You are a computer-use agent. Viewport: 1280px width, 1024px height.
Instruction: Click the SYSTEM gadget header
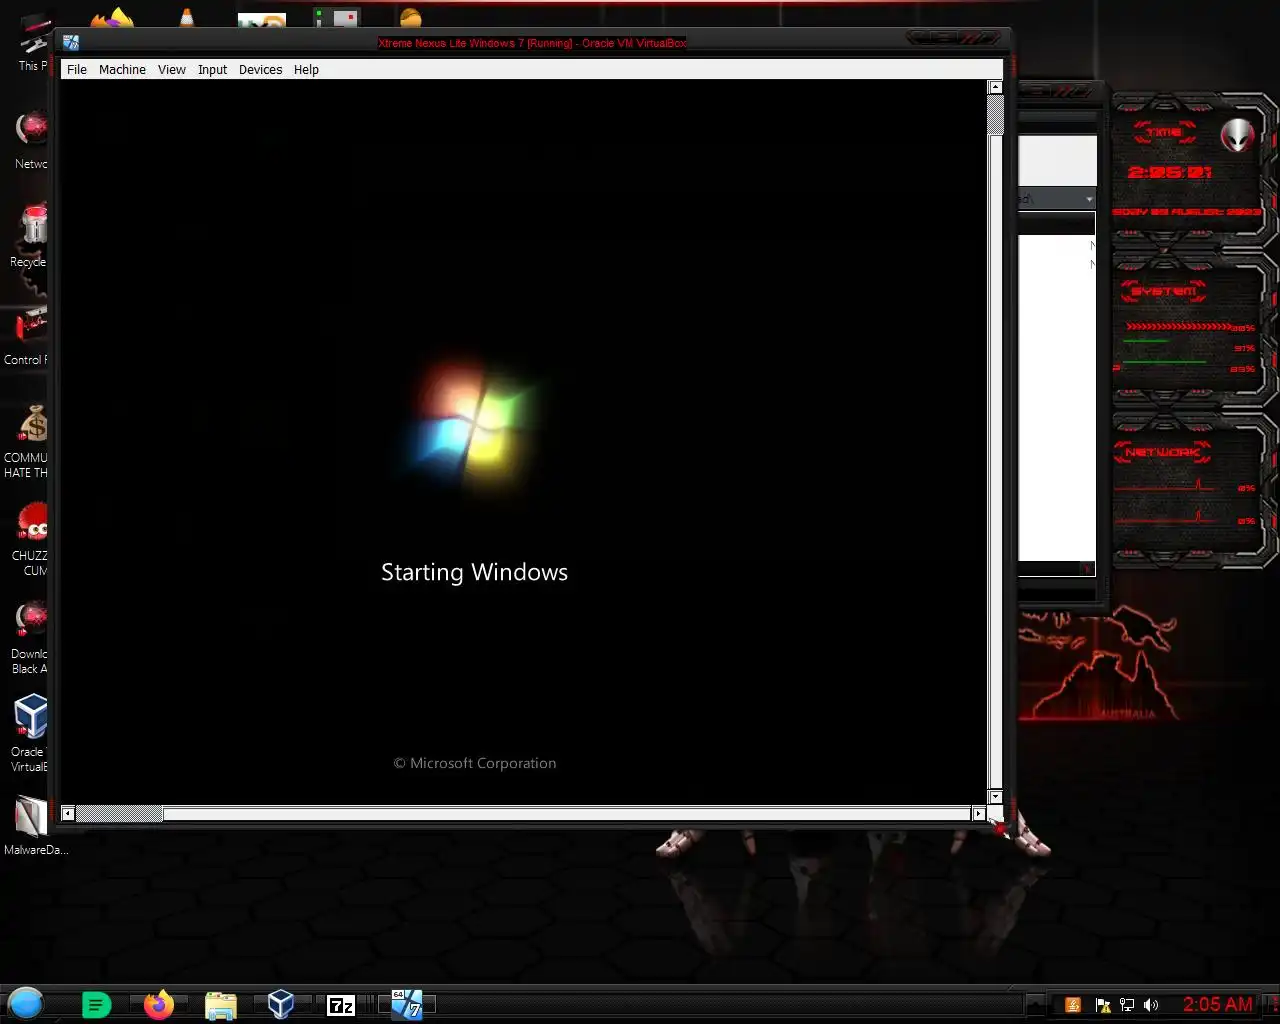1163,291
